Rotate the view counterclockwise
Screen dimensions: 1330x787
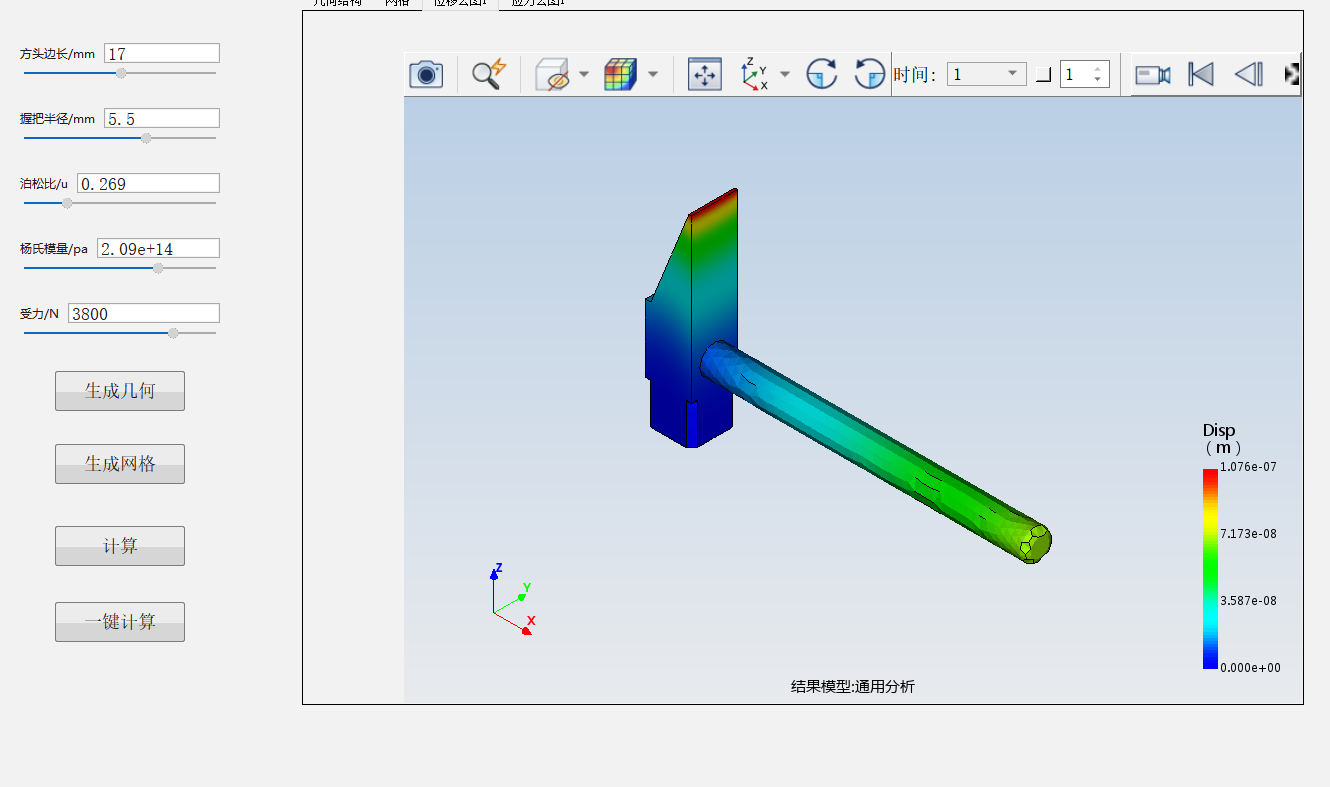coord(870,74)
